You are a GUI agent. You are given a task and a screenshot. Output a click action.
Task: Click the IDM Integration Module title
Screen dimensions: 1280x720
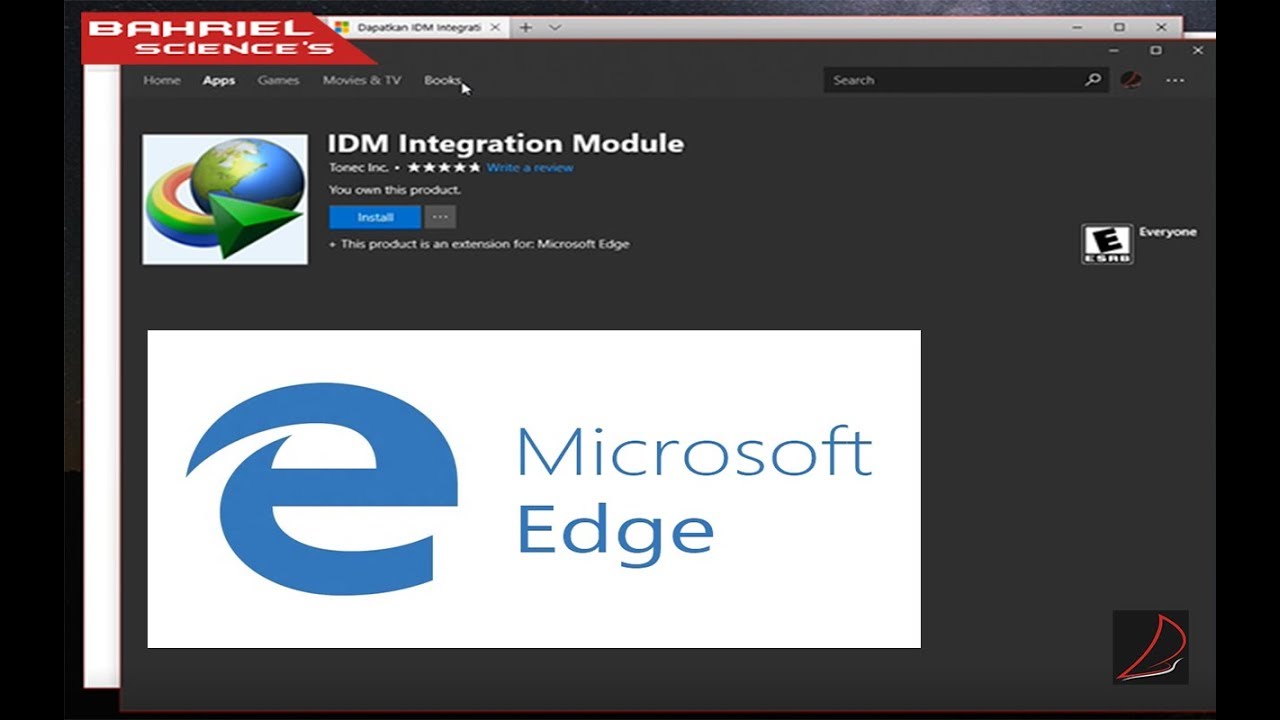coord(506,143)
